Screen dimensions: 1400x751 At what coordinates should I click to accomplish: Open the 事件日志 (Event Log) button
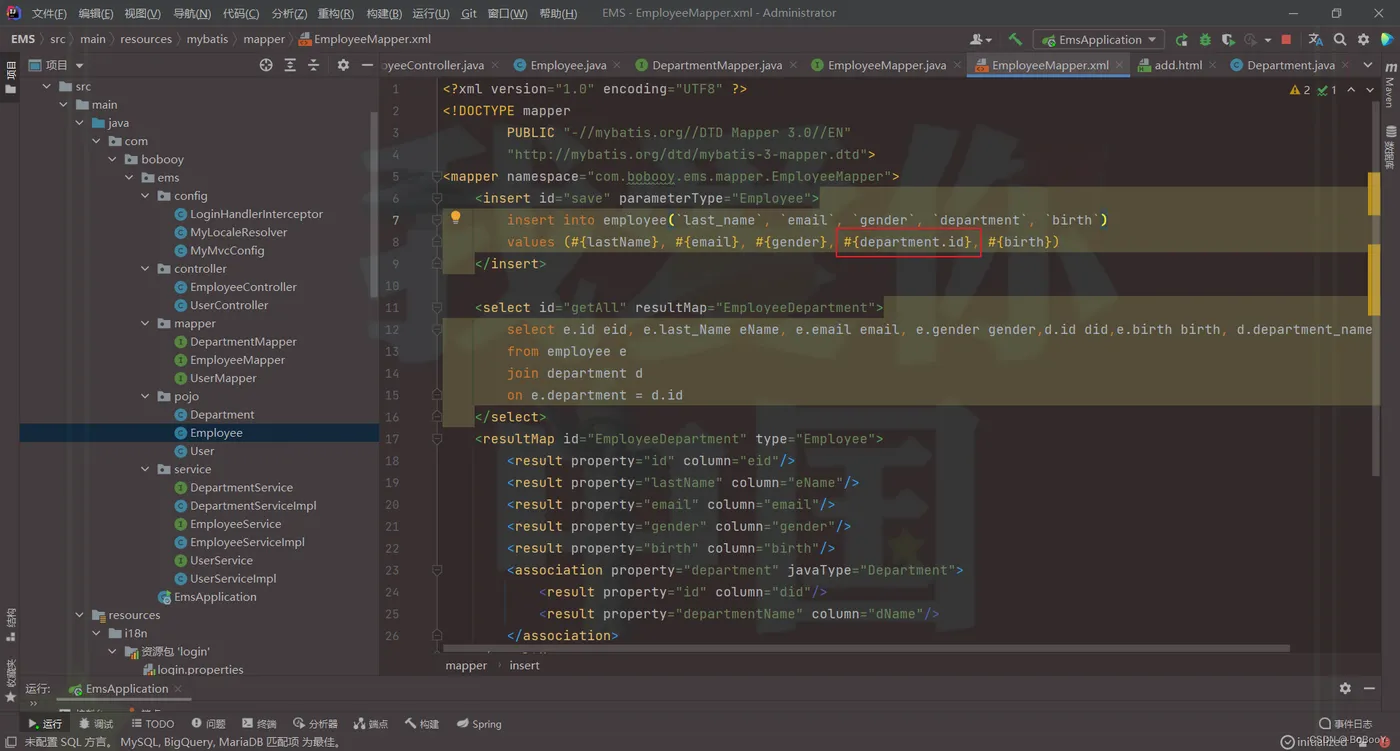[1346, 724]
